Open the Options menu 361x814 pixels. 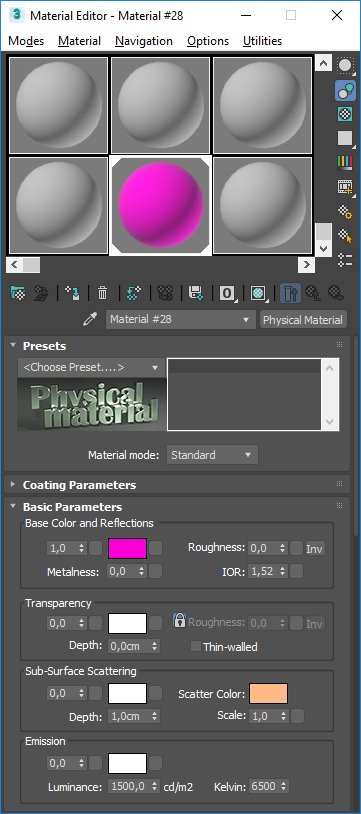208,41
